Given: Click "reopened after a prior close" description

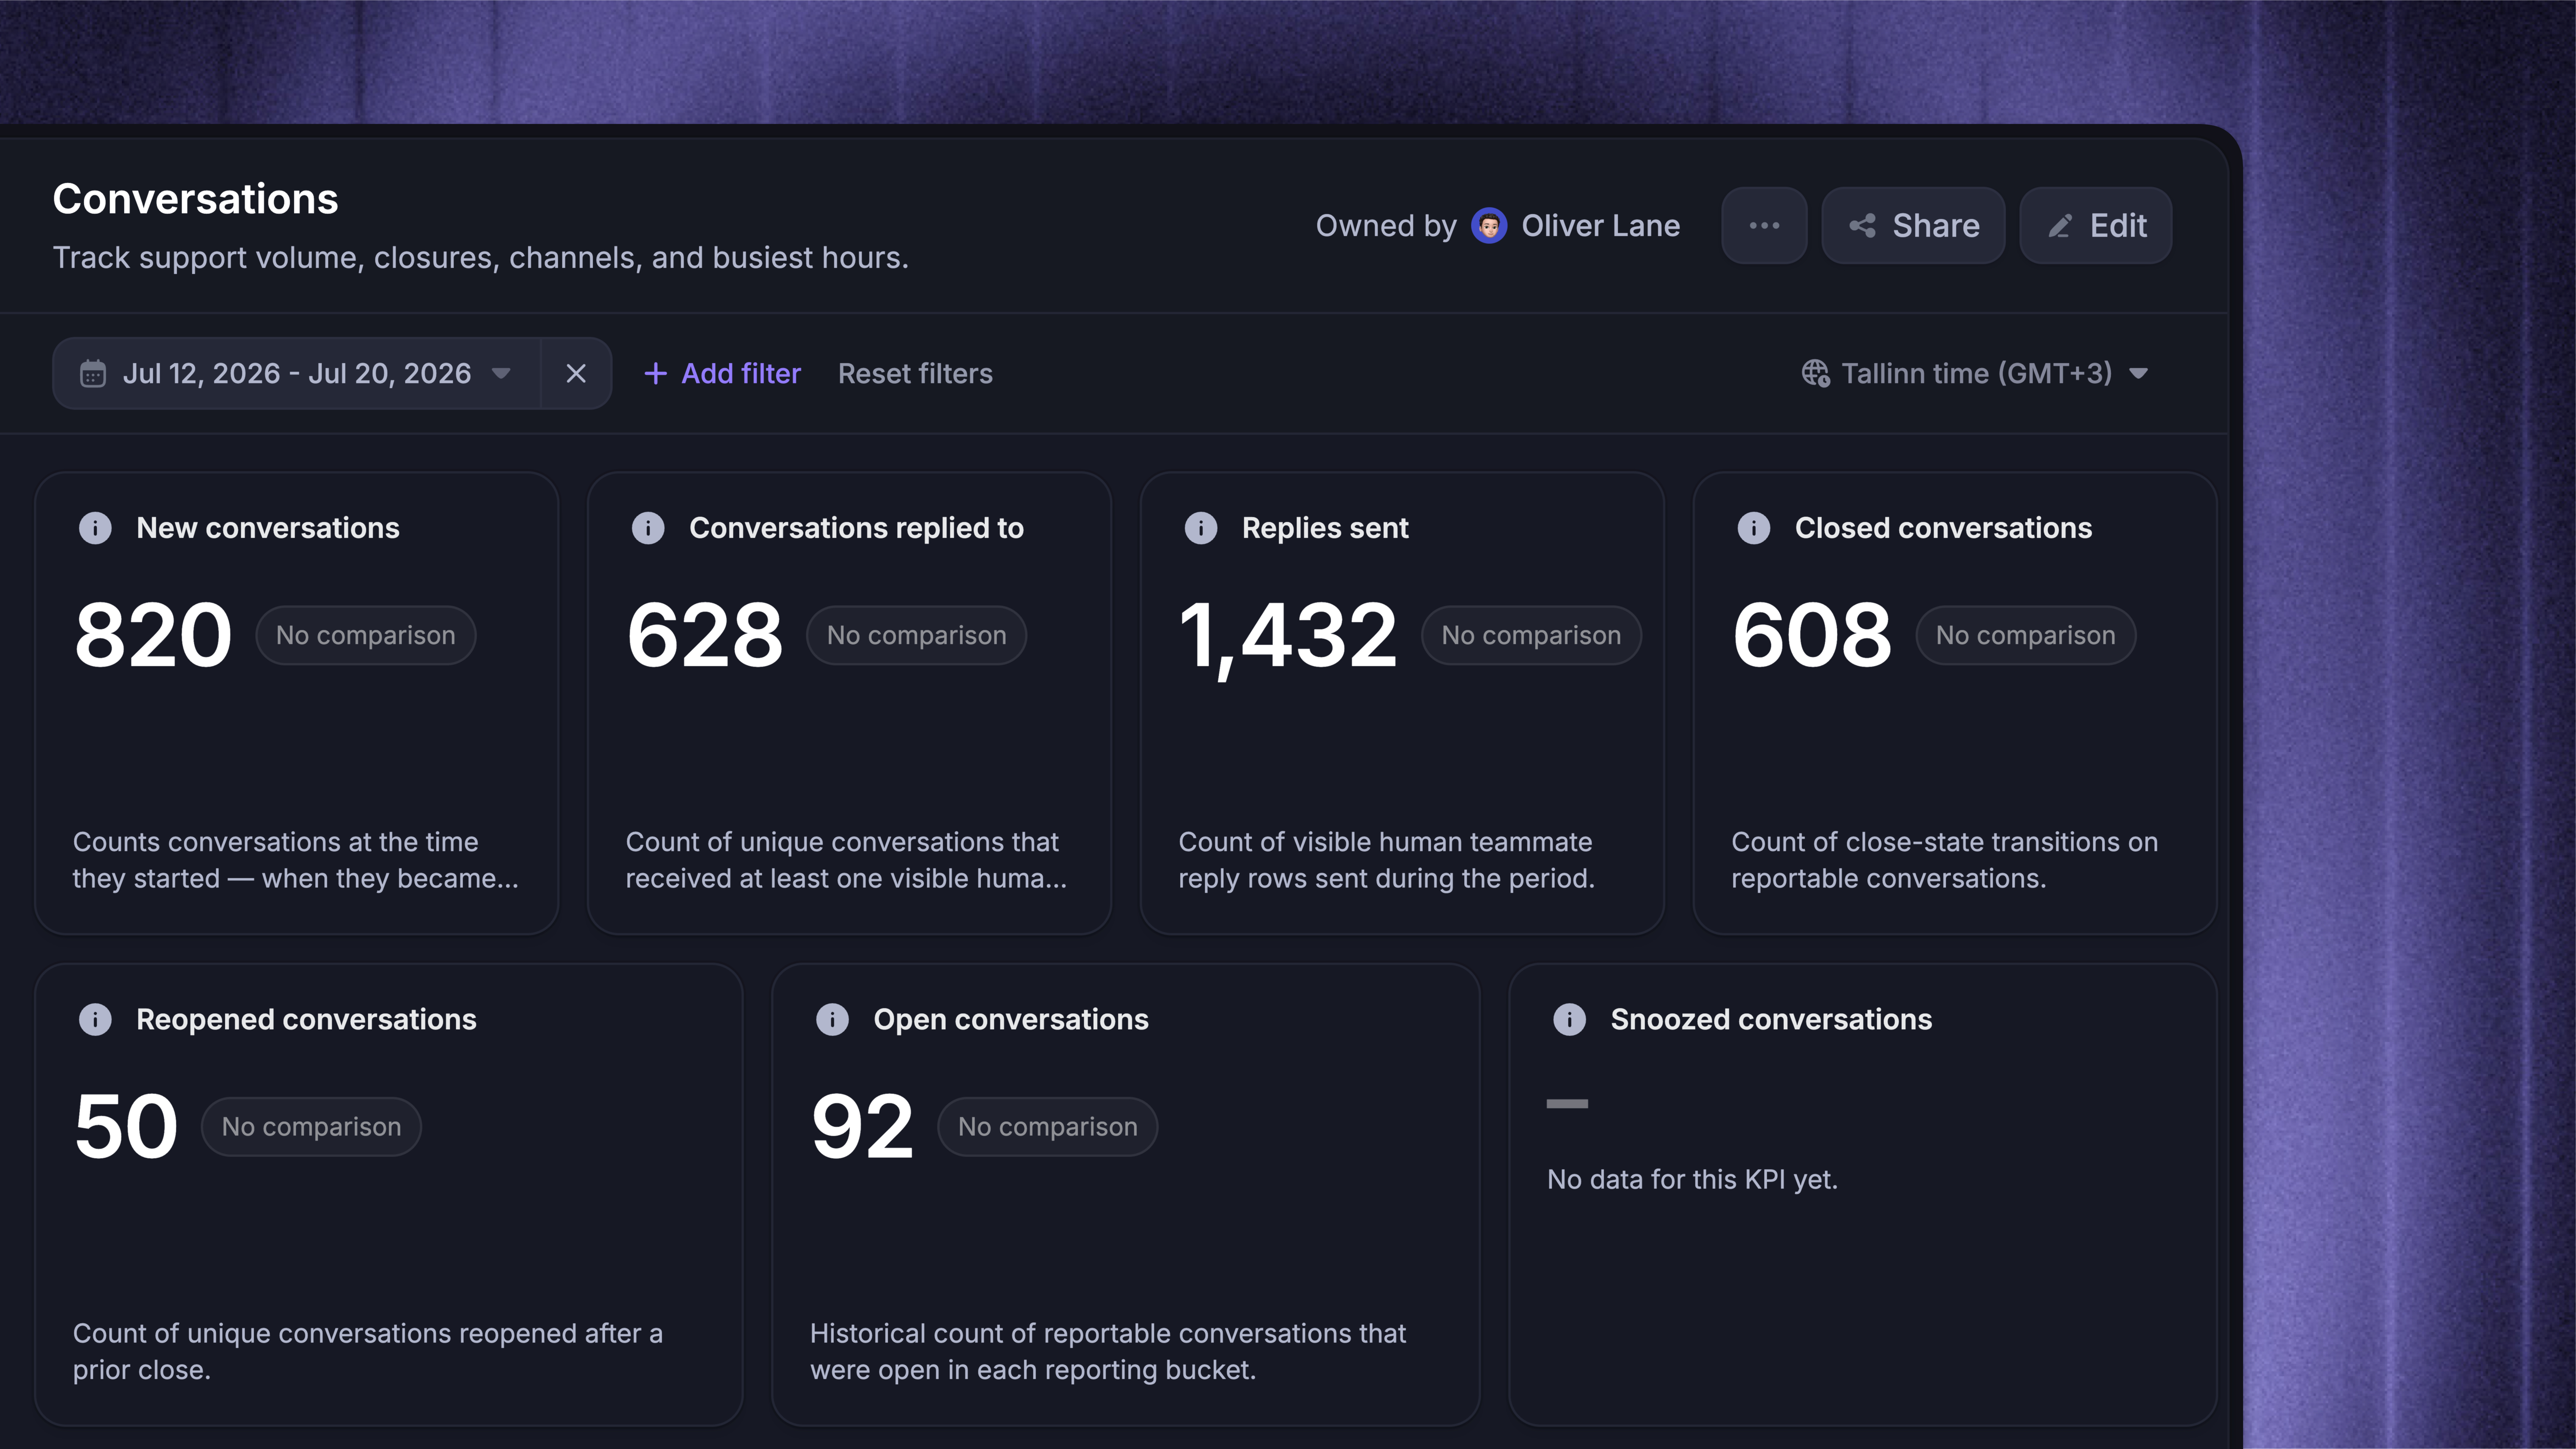Looking at the screenshot, I should [368, 1352].
